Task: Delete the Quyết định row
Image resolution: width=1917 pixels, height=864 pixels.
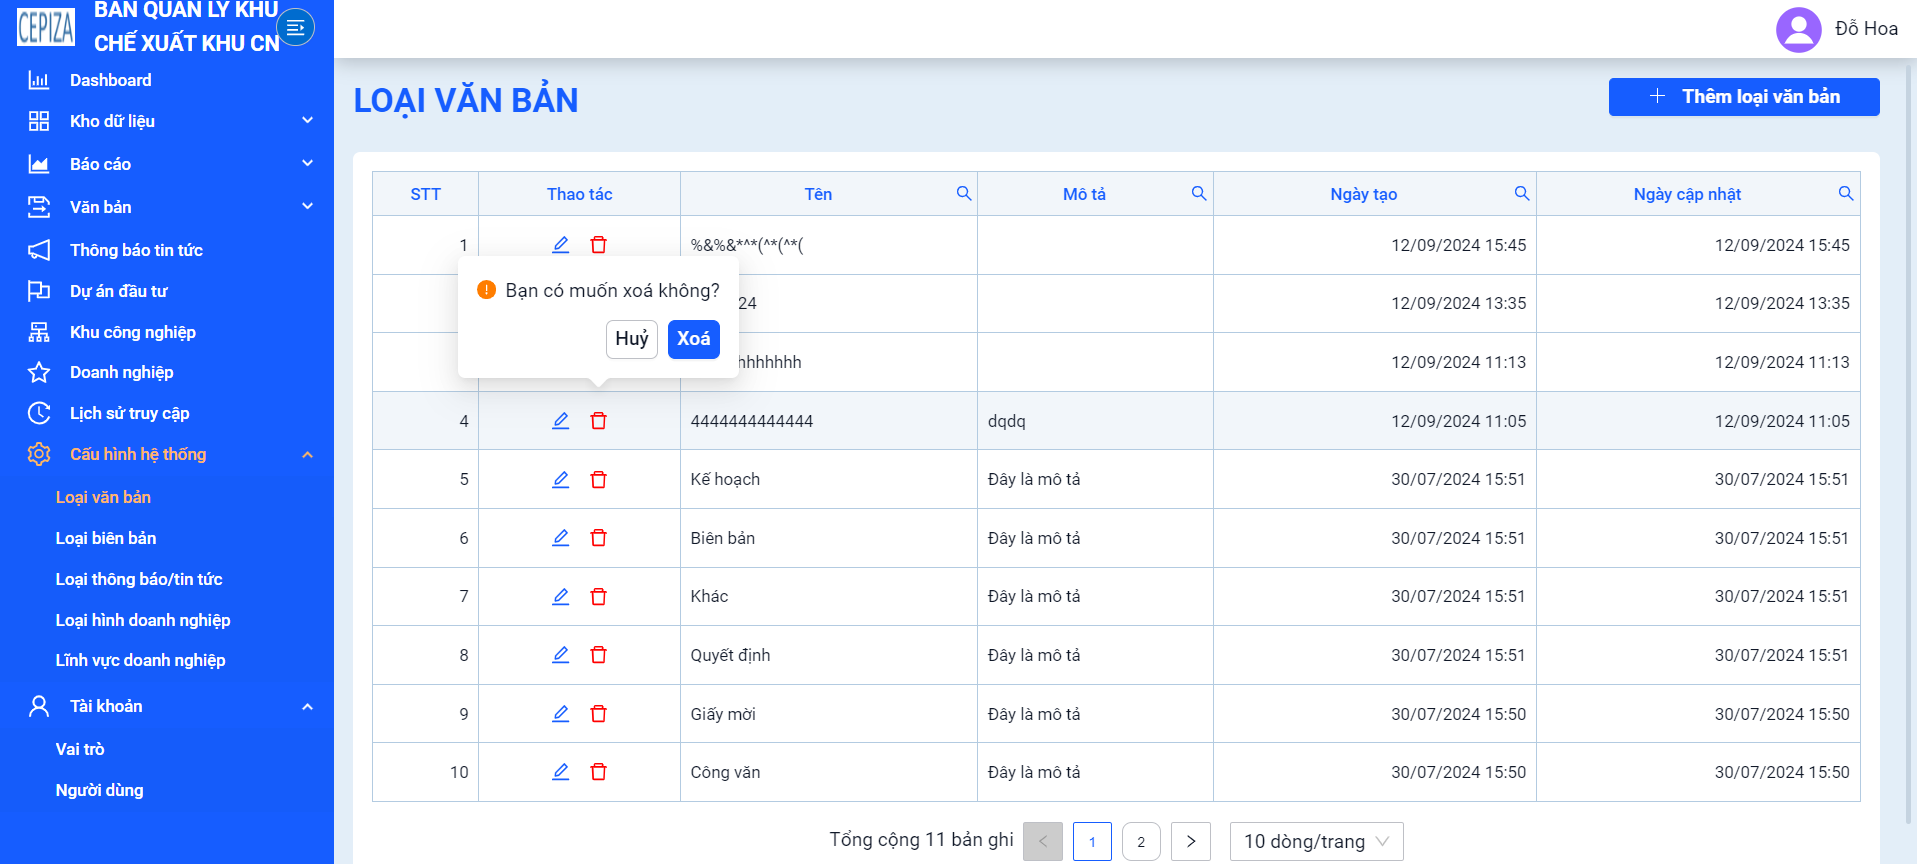Action: 598,655
